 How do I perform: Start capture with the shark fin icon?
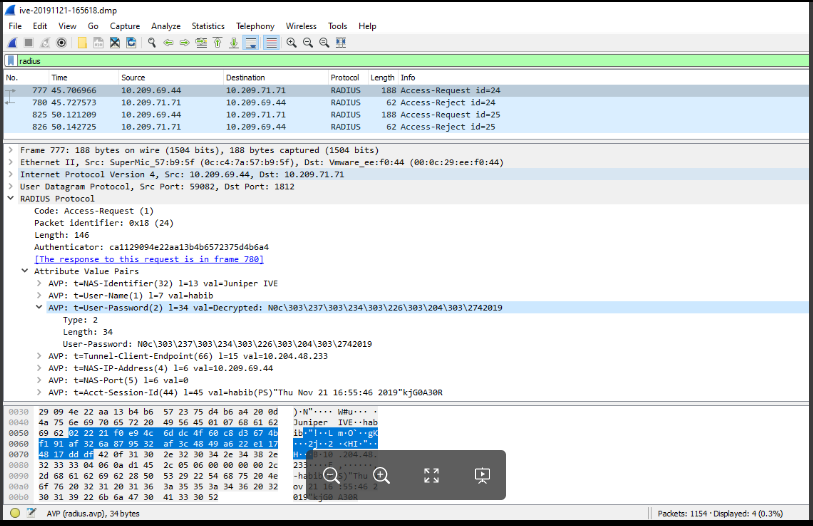pyautogui.click(x=12, y=43)
